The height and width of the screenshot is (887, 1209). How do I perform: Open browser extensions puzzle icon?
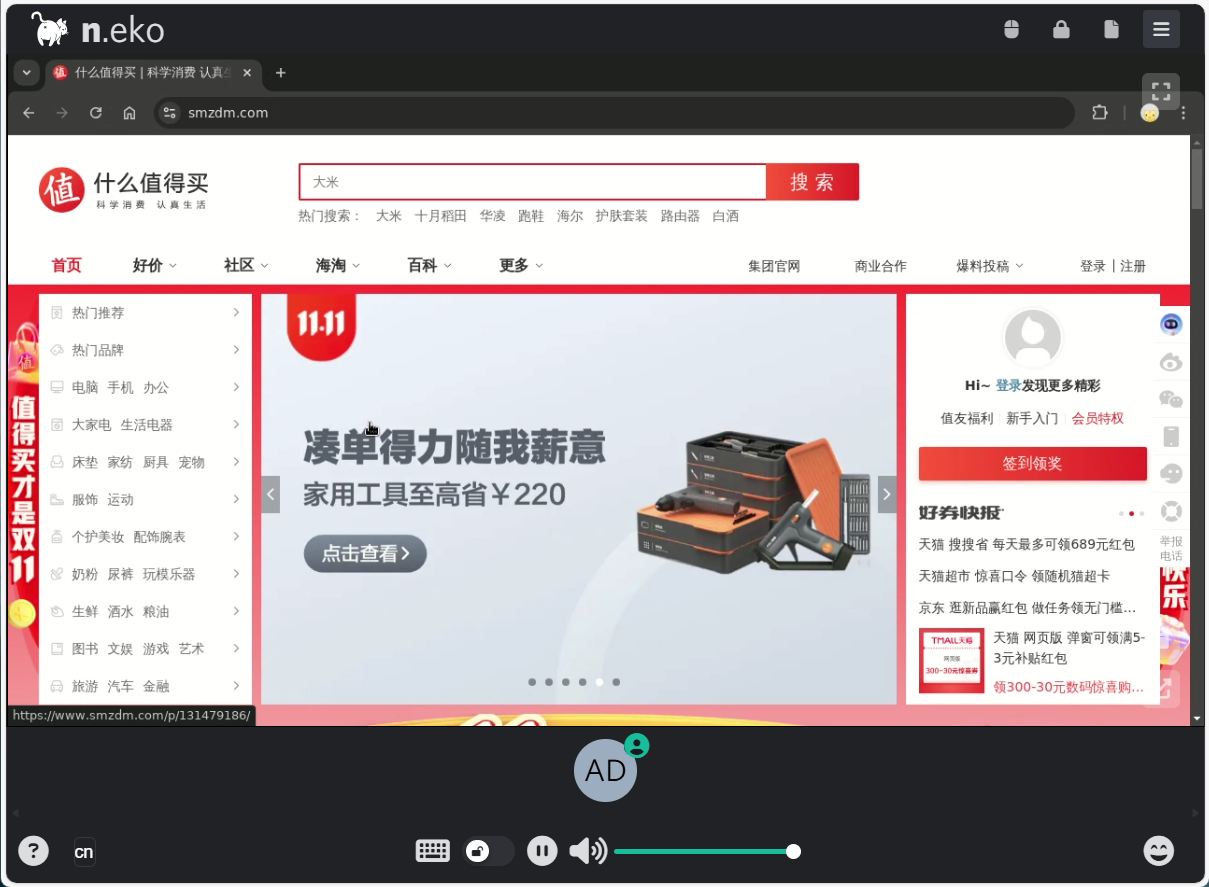coord(1100,113)
